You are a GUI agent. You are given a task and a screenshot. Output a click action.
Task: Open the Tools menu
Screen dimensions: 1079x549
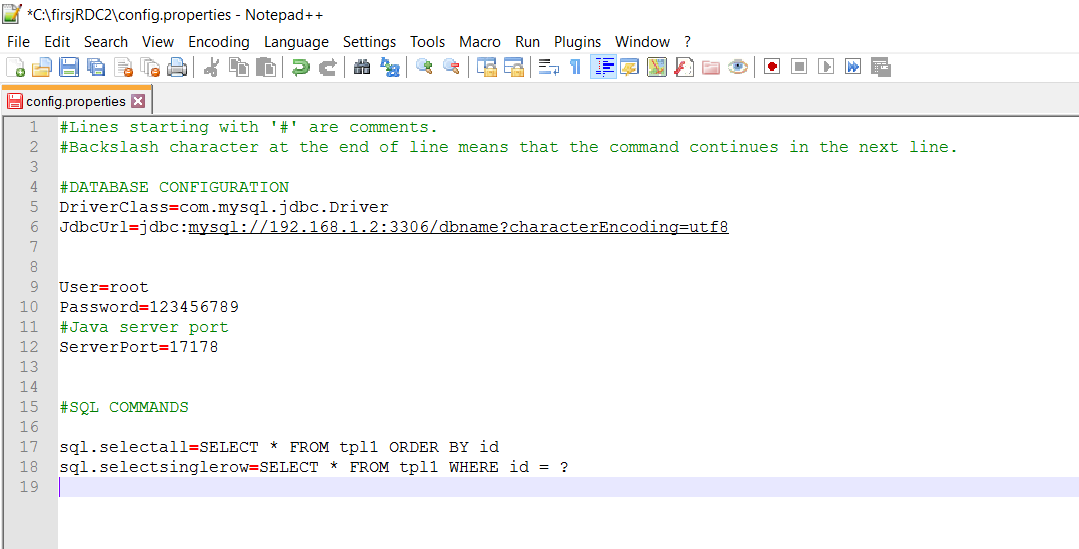pos(427,42)
